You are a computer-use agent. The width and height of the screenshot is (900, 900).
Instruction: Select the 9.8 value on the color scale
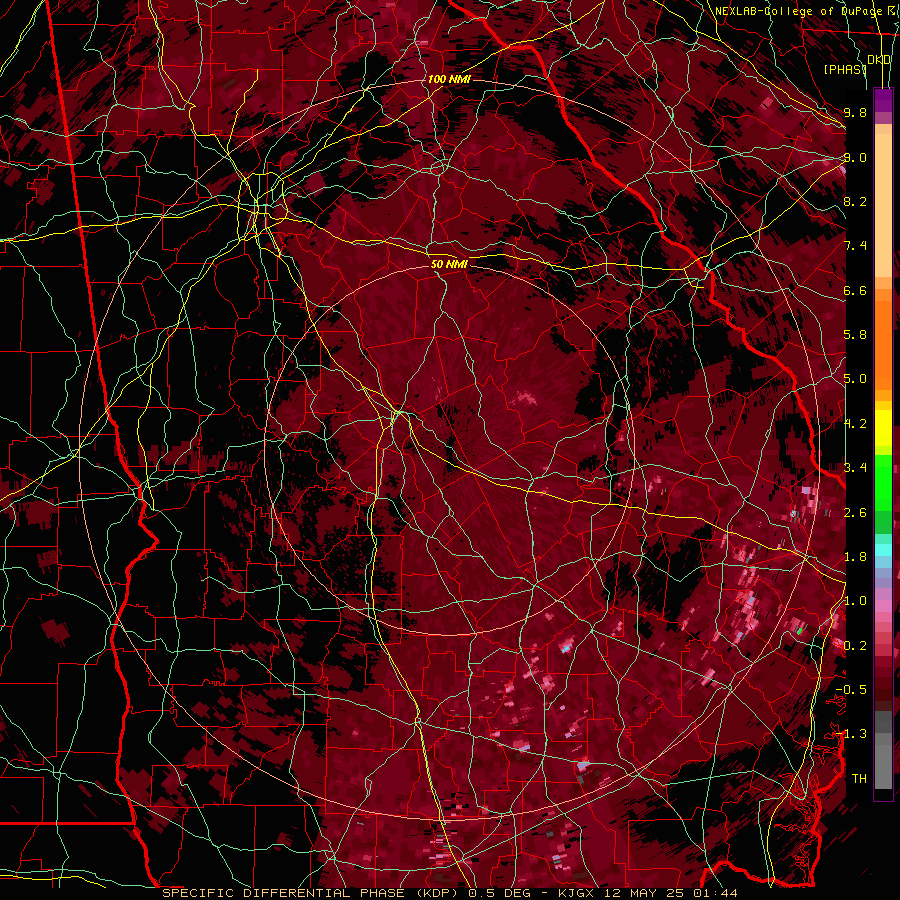point(855,112)
